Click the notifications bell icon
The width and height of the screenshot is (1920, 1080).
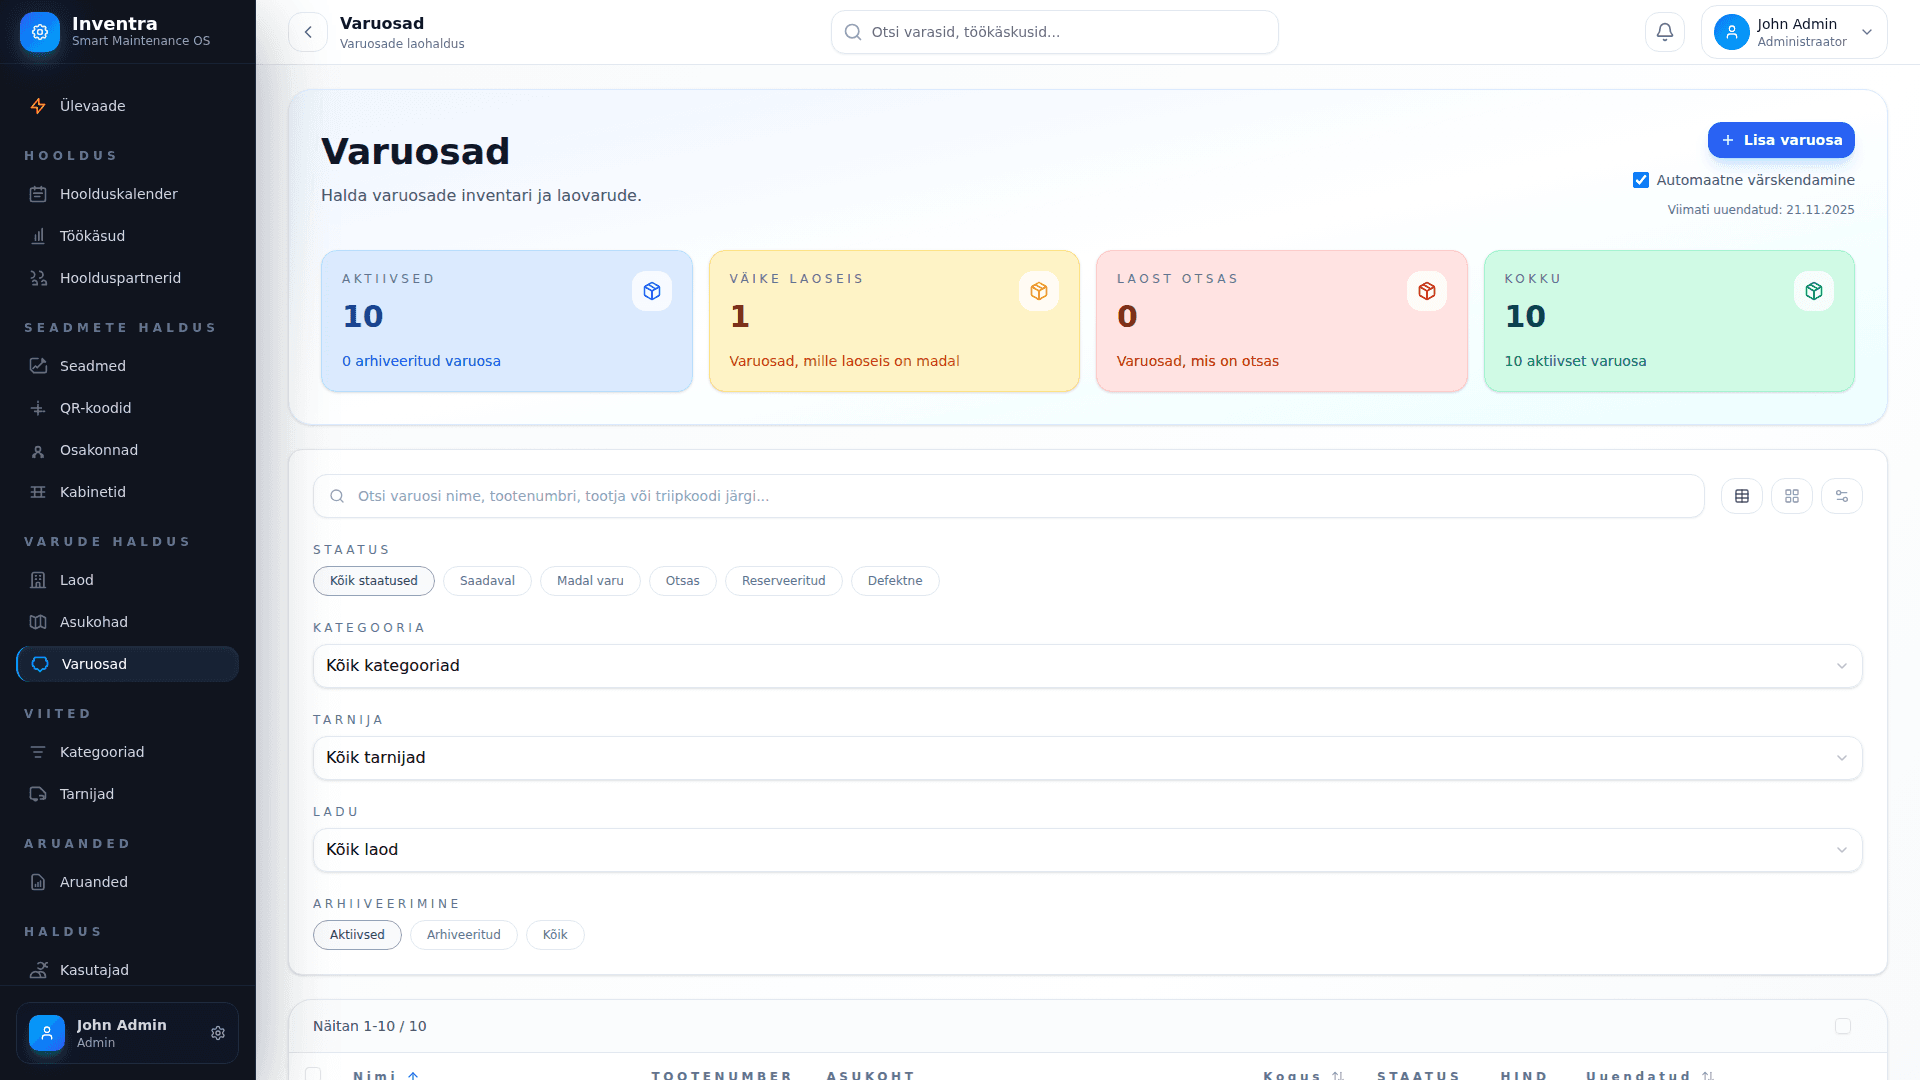pyautogui.click(x=1664, y=32)
